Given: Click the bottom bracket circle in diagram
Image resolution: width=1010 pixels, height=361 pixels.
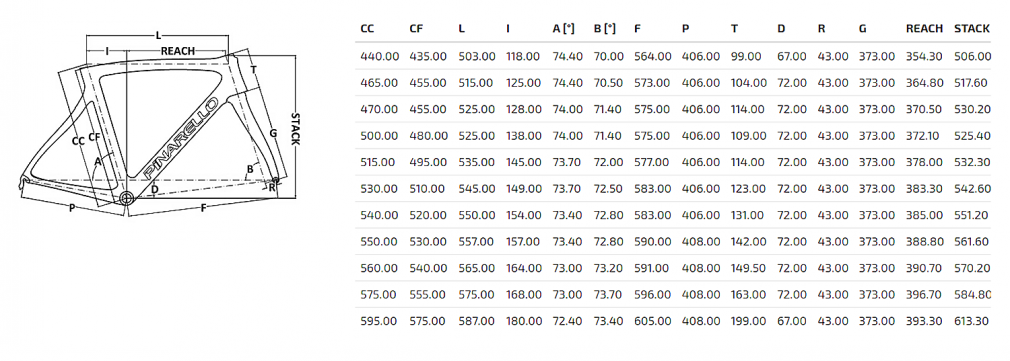Looking at the screenshot, I should point(125,197).
